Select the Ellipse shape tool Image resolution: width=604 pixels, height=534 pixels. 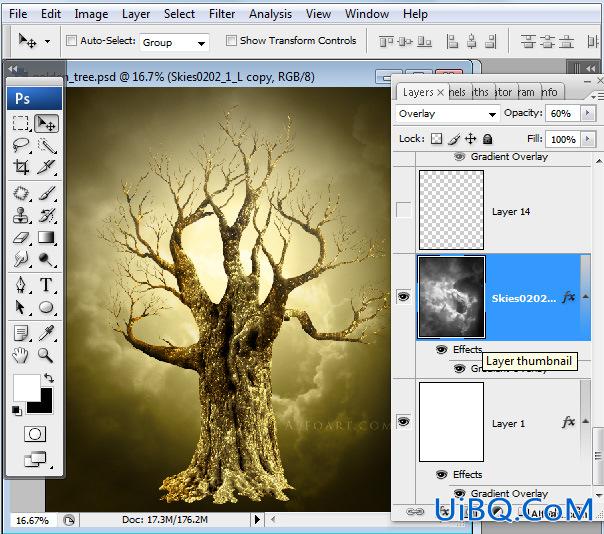click(x=47, y=307)
